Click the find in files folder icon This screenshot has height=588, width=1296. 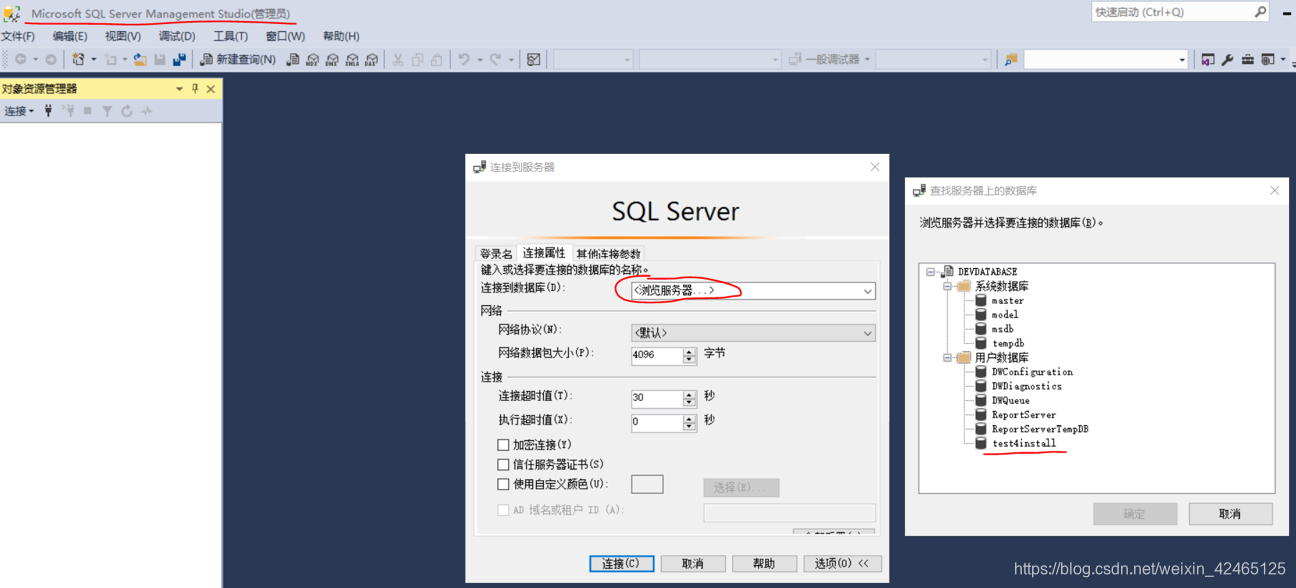coord(1011,60)
